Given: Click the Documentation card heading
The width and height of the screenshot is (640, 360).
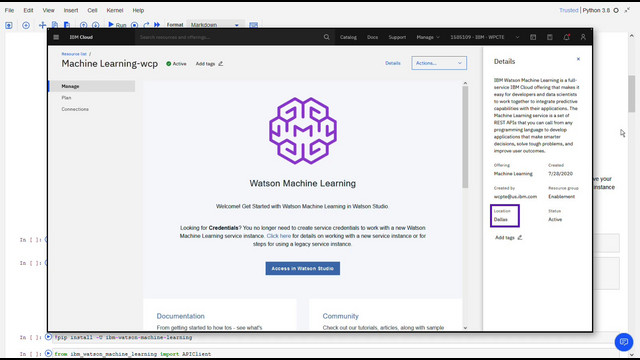Looking at the screenshot, I should click(180, 316).
